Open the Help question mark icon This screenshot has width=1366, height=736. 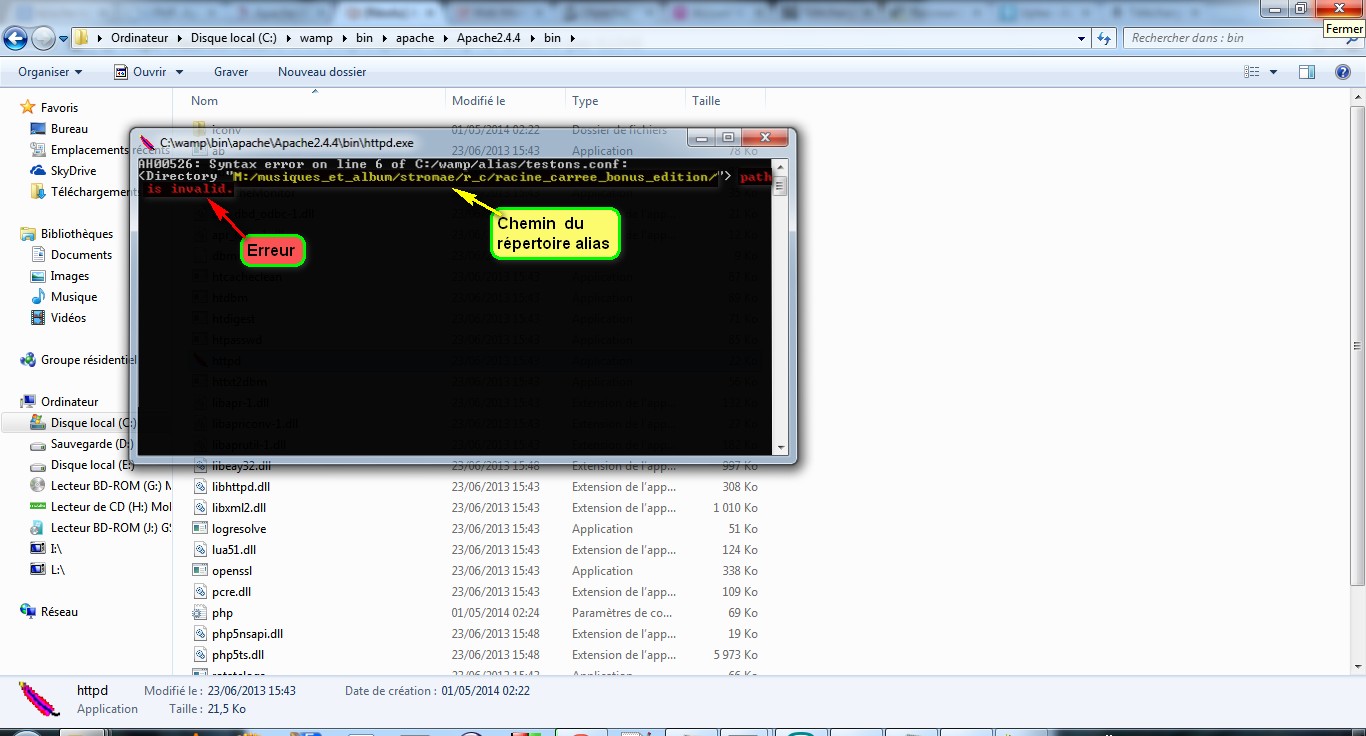click(x=1342, y=71)
